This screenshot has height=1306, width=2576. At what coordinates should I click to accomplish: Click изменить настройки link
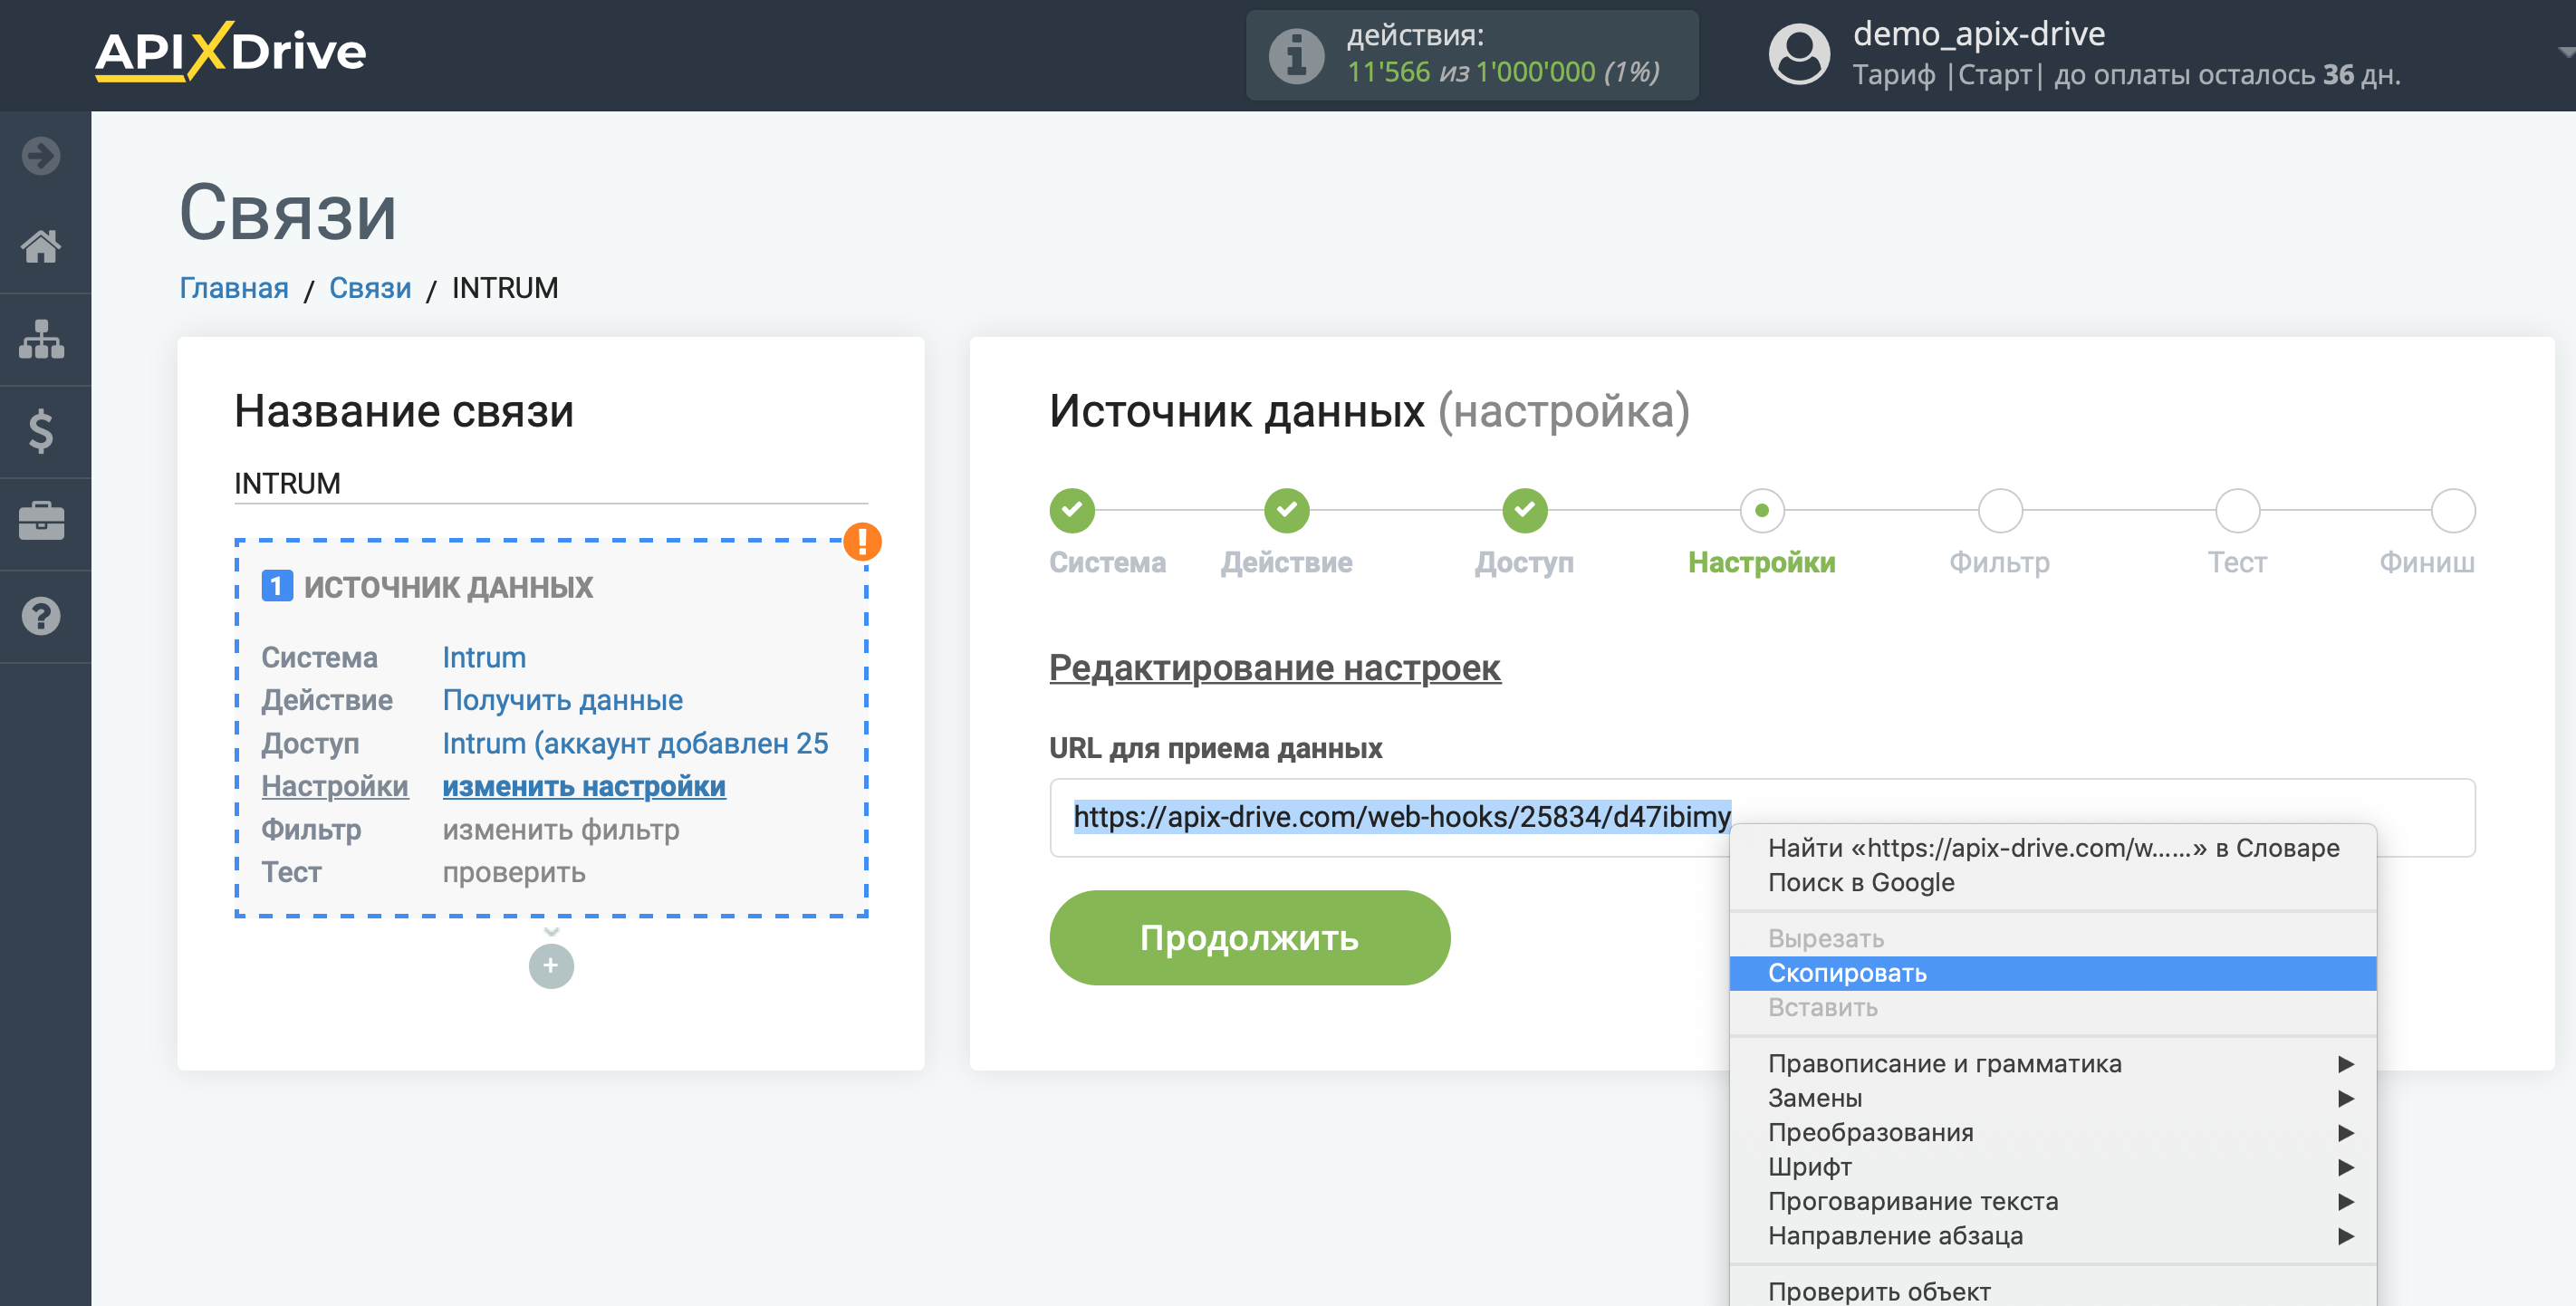tap(584, 786)
